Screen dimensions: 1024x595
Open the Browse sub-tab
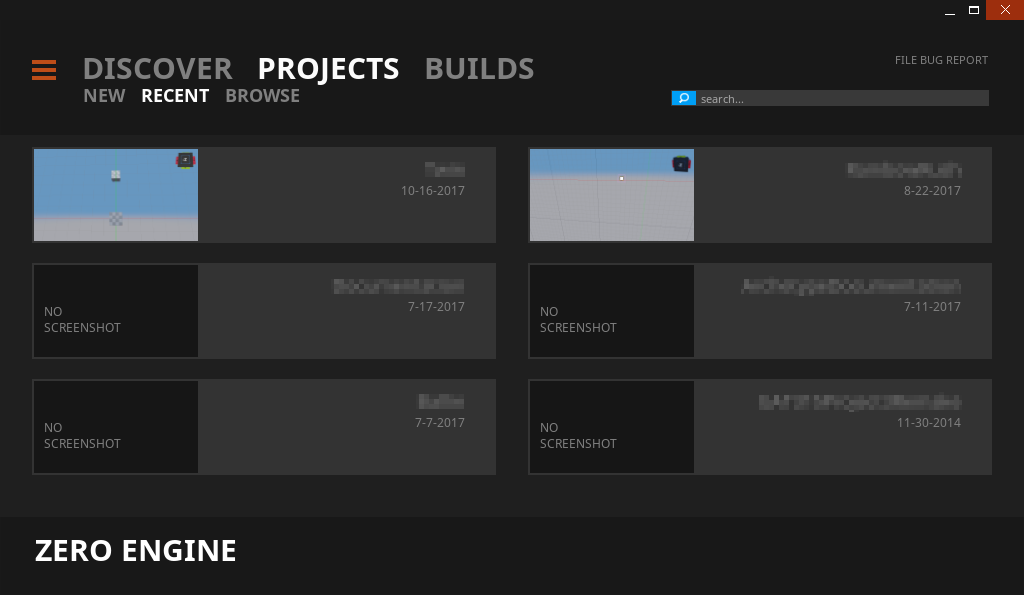(x=263, y=96)
